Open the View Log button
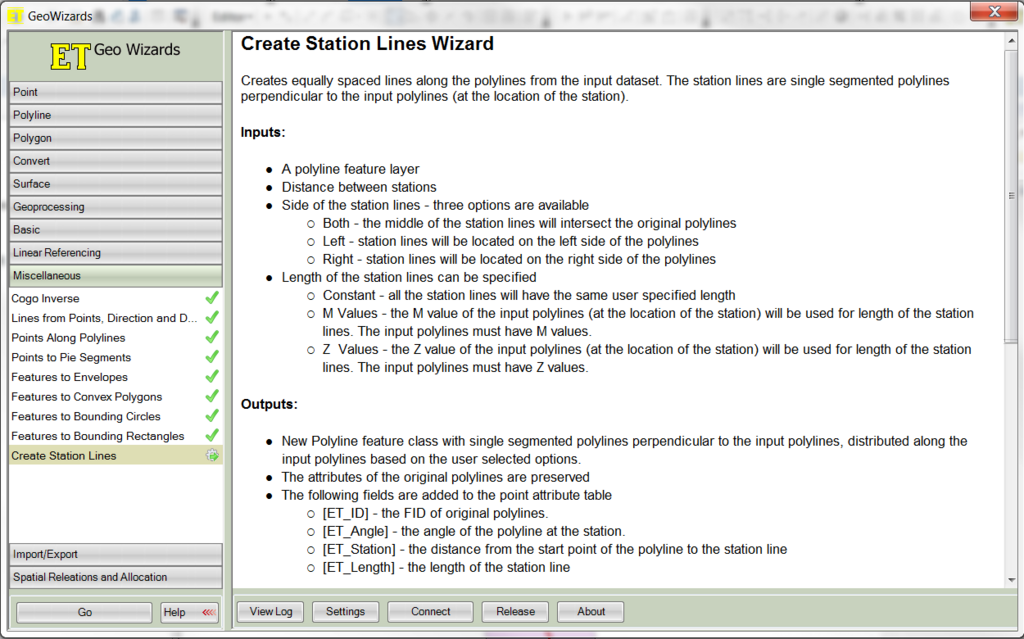 coord(270,611)
